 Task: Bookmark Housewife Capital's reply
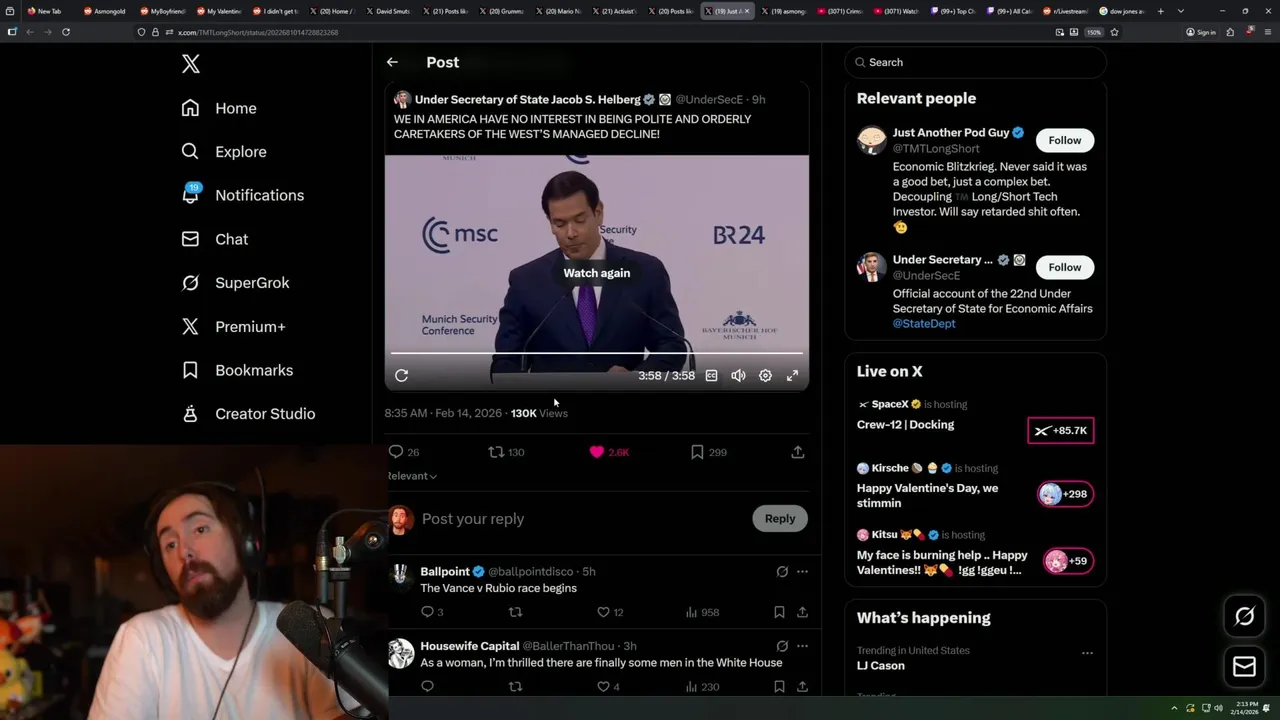coord(779,686)
